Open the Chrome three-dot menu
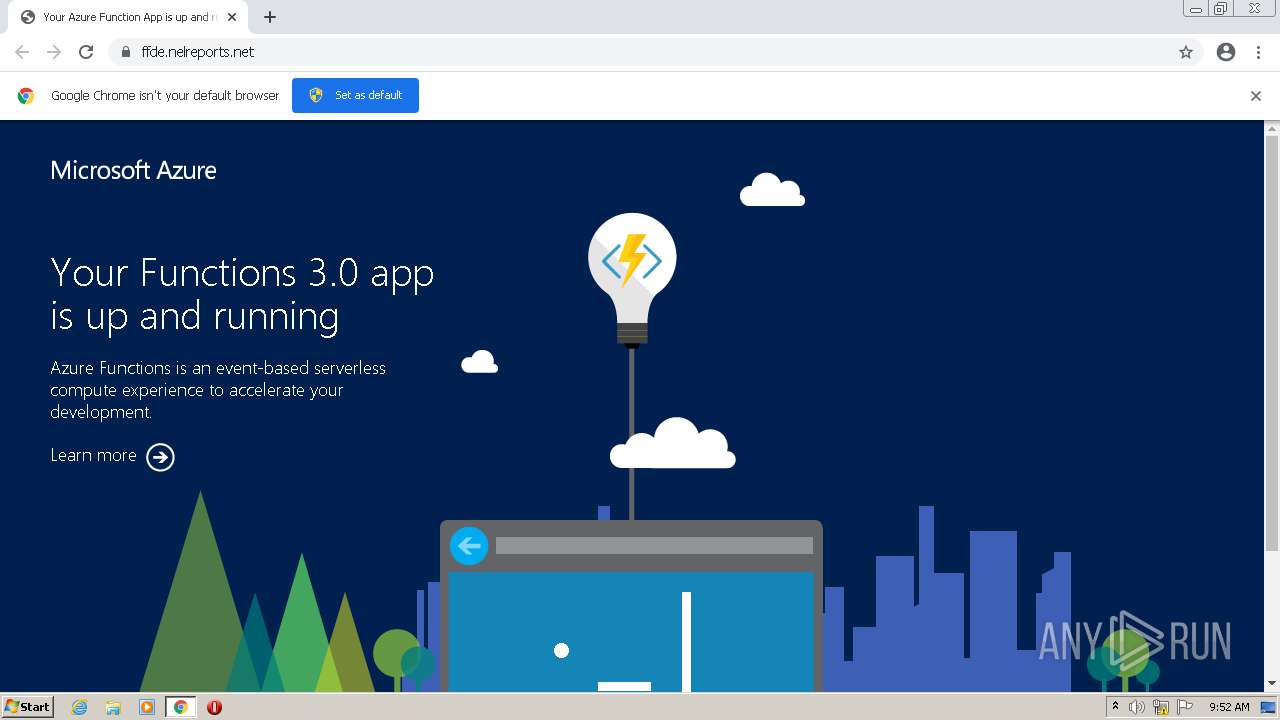The width and height of the screenshot is (1280, 720). [x=1258, y=52]
